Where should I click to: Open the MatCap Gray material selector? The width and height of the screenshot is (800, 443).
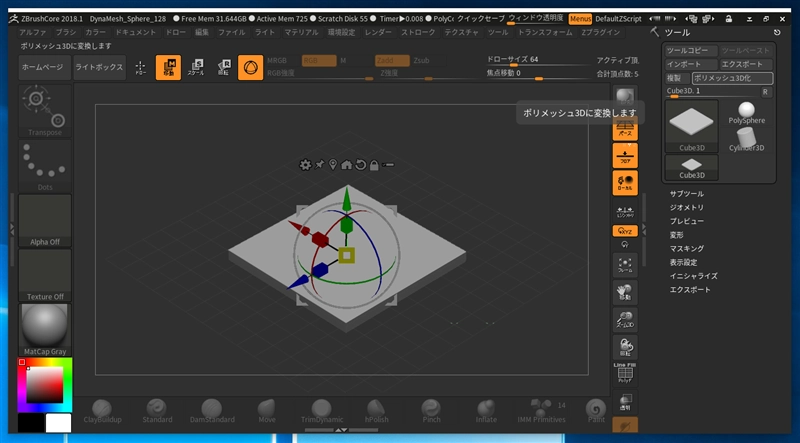(x=45, y=330)
